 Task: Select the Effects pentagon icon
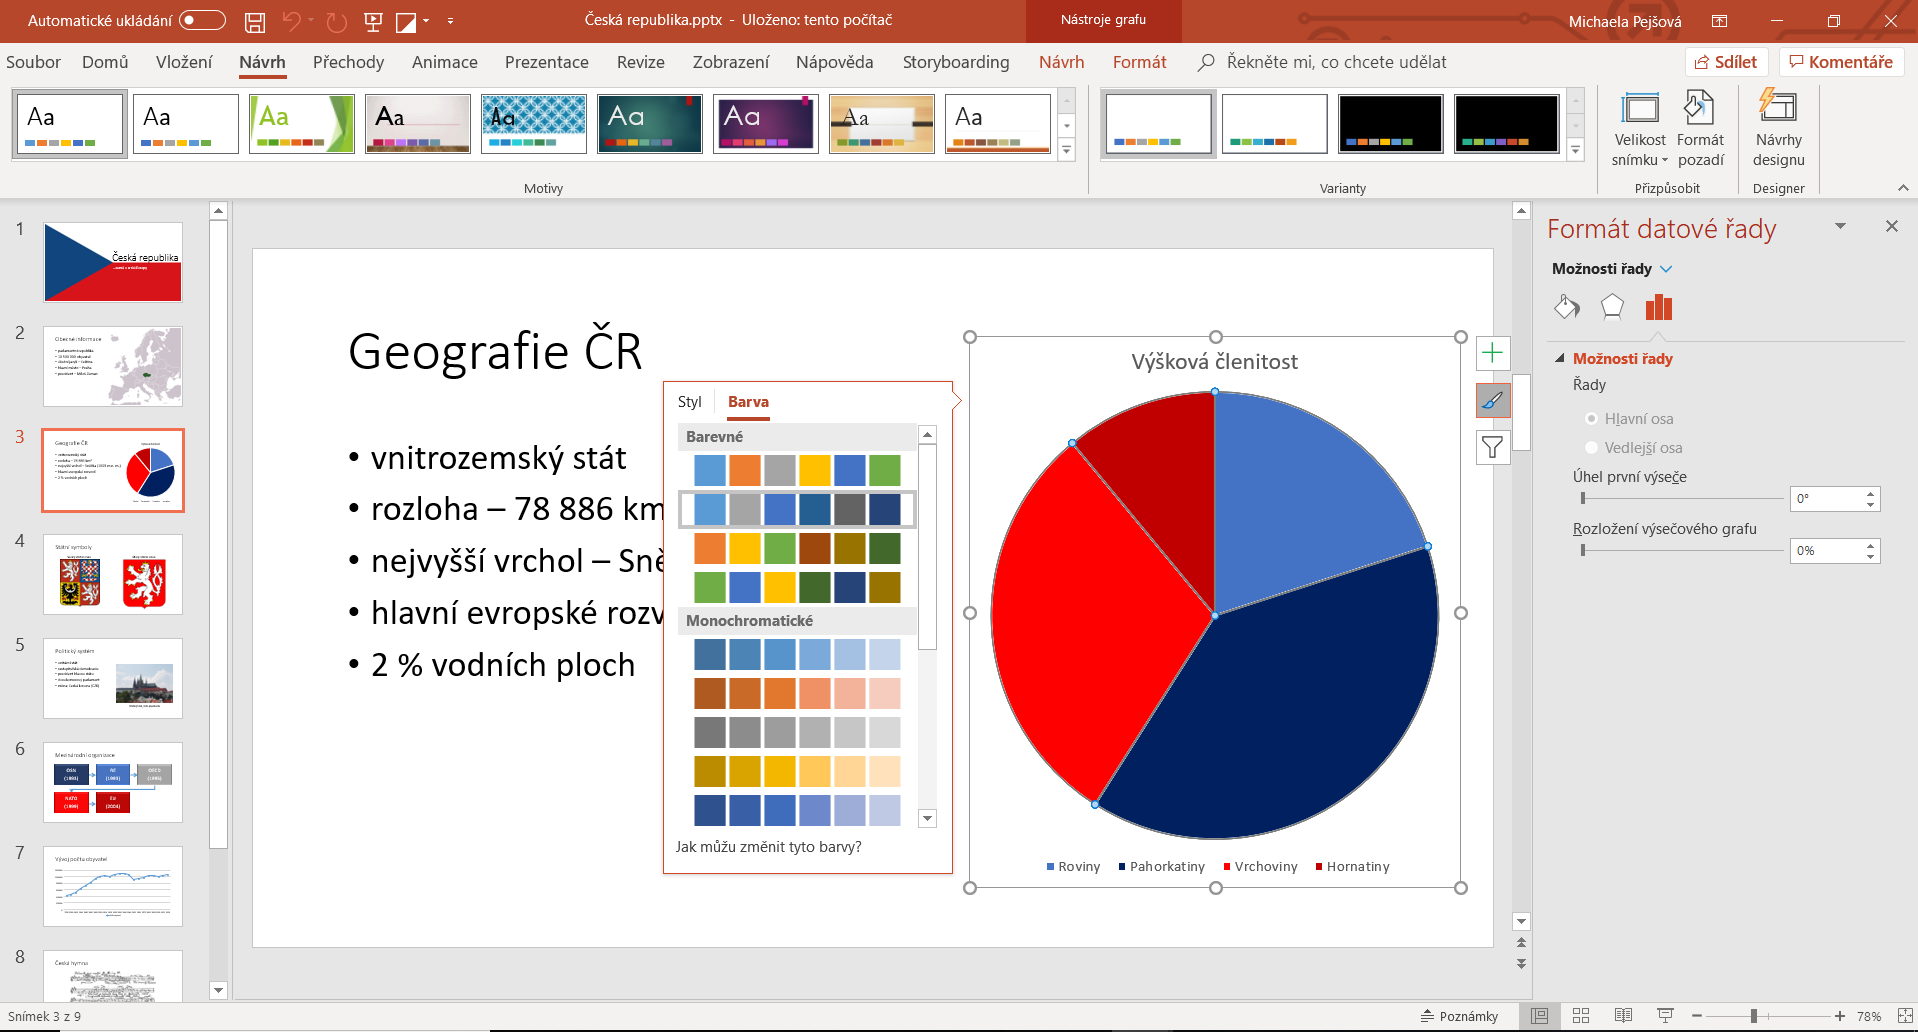1612,307
